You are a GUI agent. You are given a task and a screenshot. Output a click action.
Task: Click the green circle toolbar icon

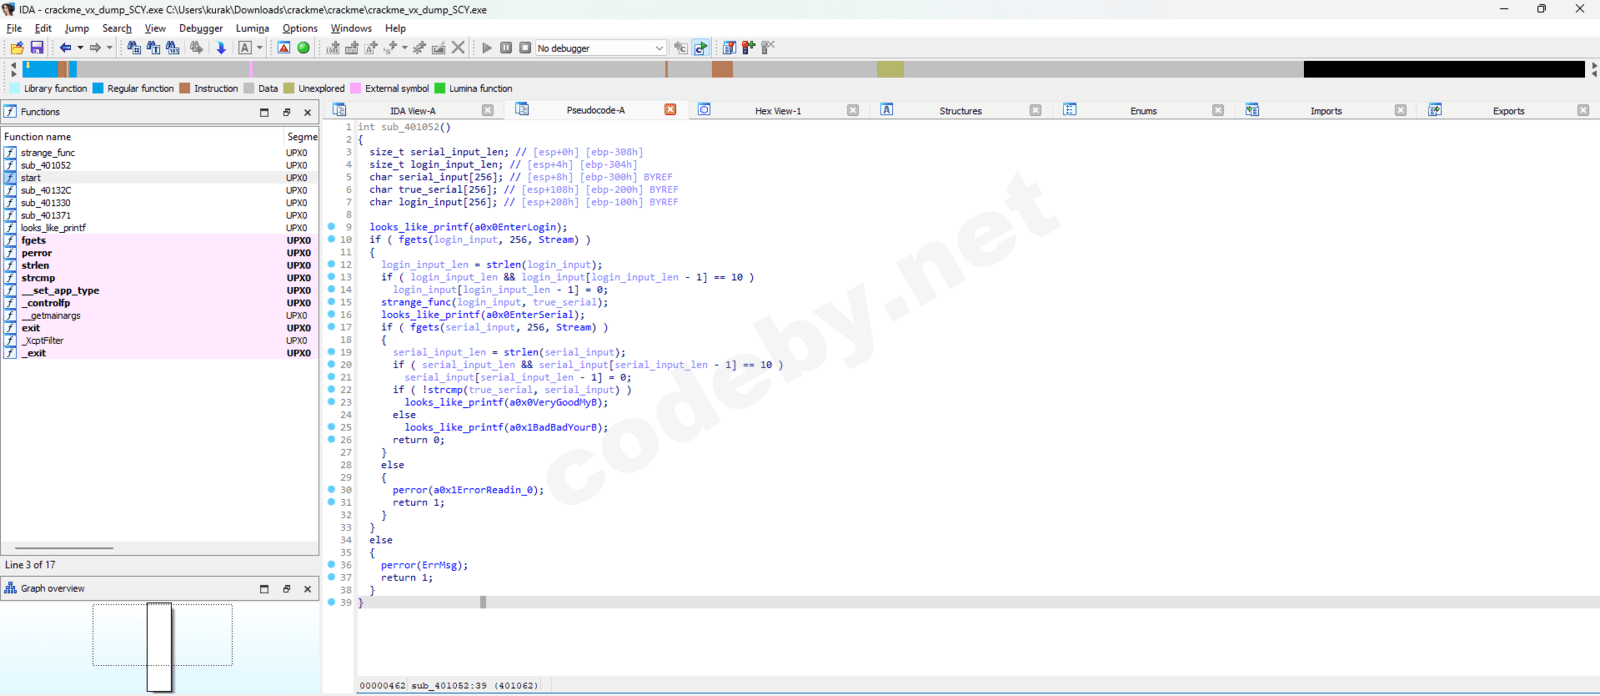304,48
